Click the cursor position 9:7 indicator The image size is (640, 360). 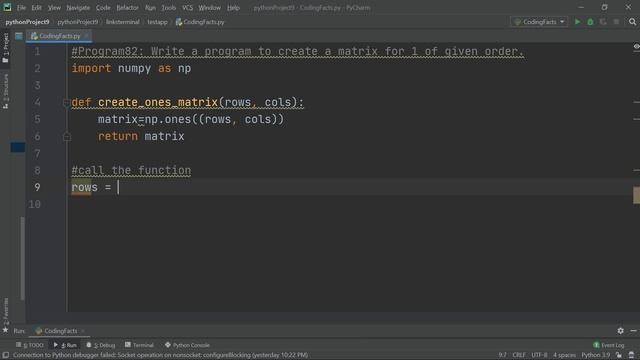click(x=502, y=355)
